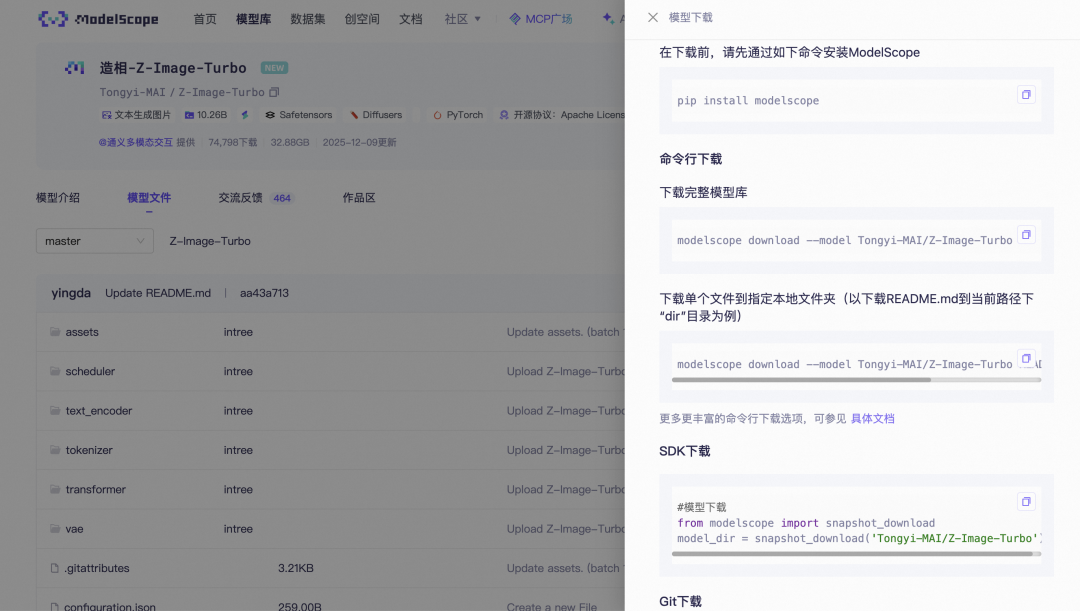Click the yingda author name
The height and width of the screenshot is (611, 1080).
point(71,293)
